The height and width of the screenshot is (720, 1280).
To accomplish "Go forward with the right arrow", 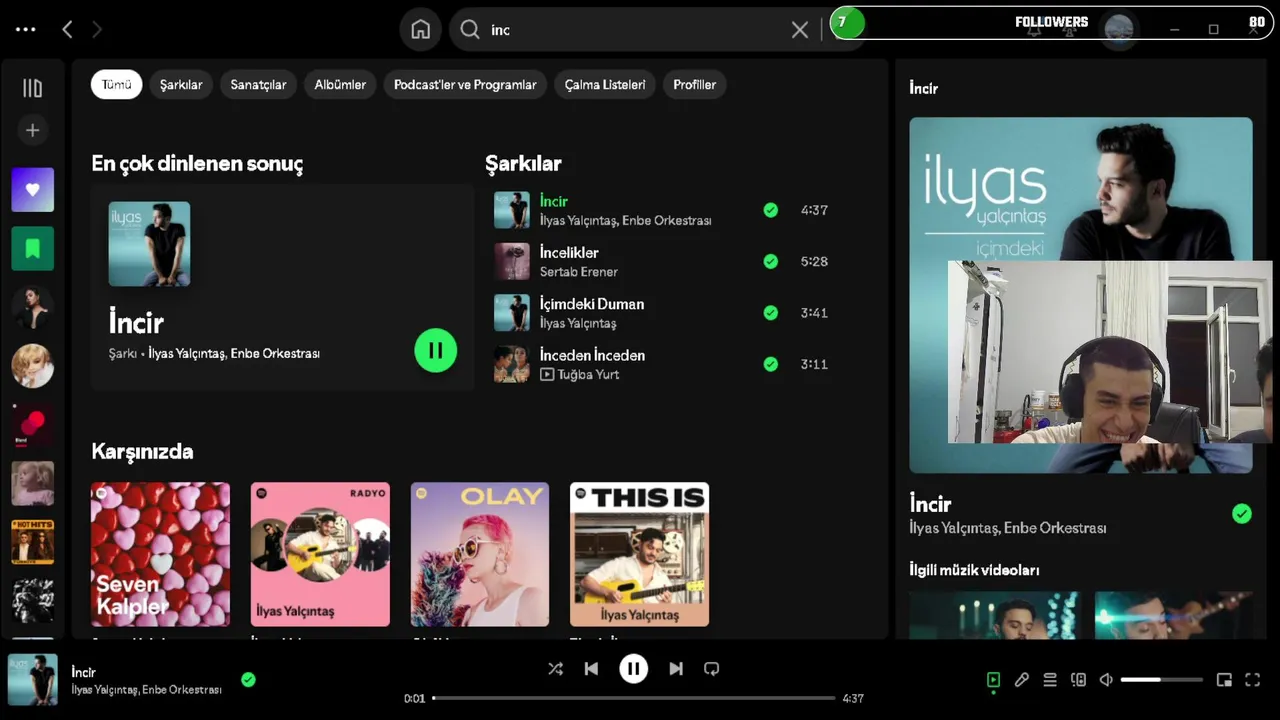I will click(x=97, y=30).
